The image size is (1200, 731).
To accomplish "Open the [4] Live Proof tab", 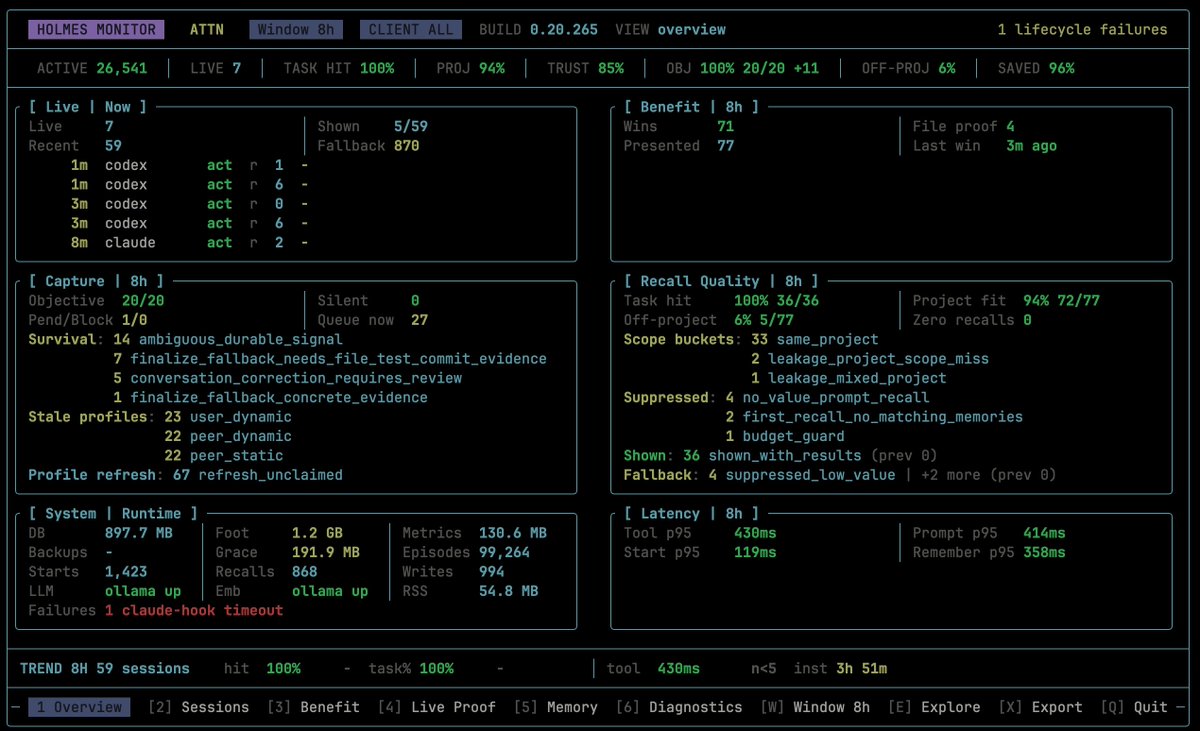I will click(436, 707).
